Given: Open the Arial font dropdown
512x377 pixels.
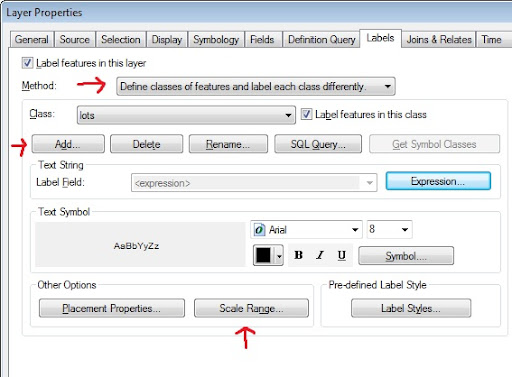Looking at the screenshot, I should click(x=306, y=229).
